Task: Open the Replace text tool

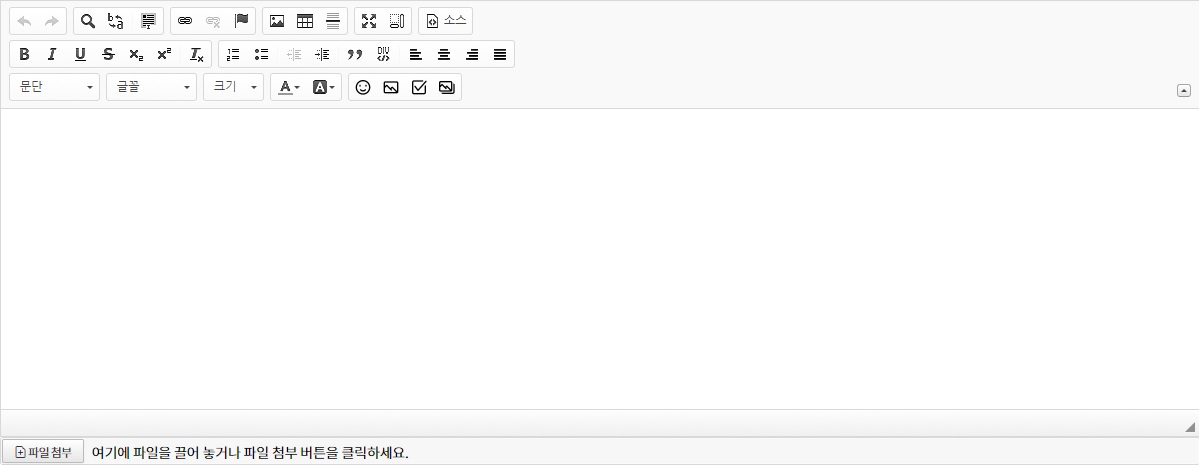Action: [x=116, y=21]
